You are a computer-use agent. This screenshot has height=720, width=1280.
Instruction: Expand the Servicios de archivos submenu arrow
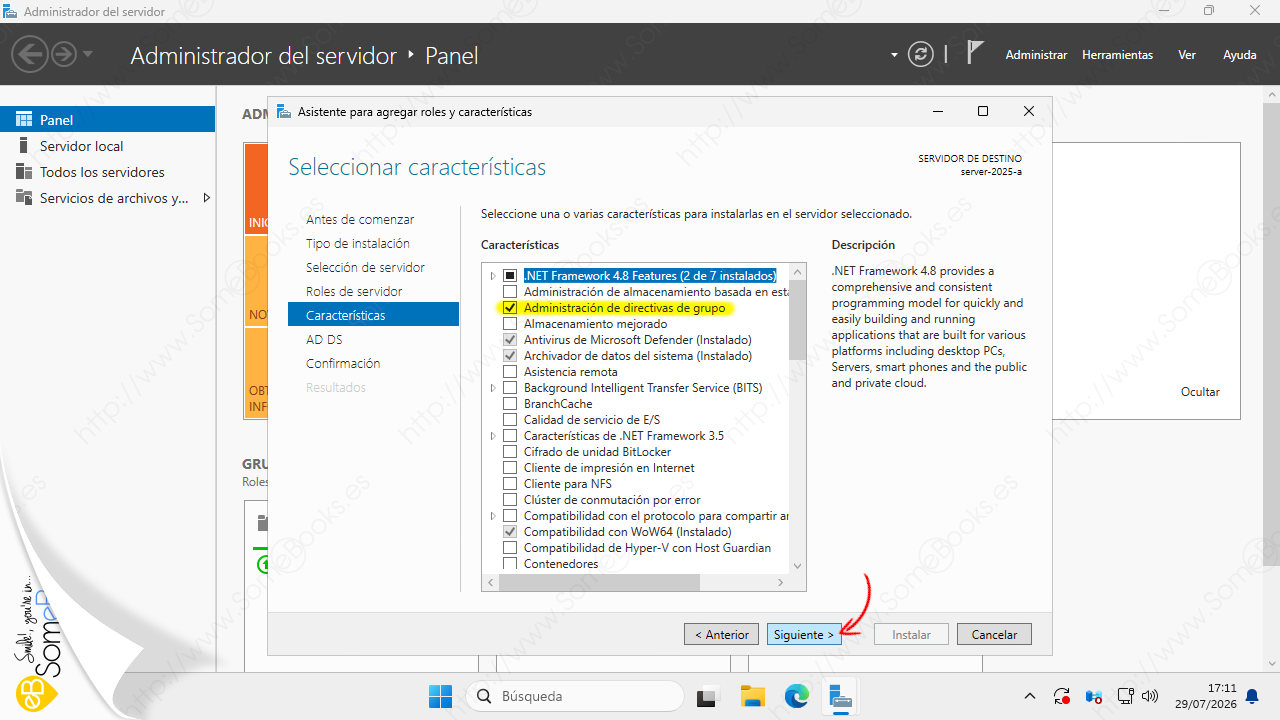pos(206,198)
